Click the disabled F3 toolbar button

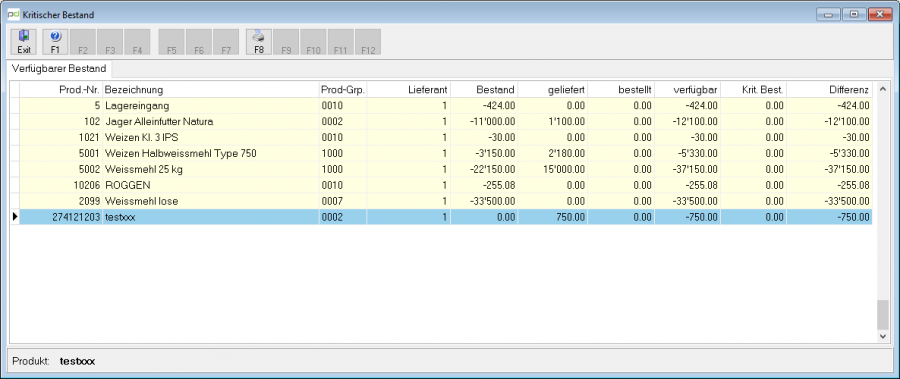pyautogui.click(x=110, y=42)
